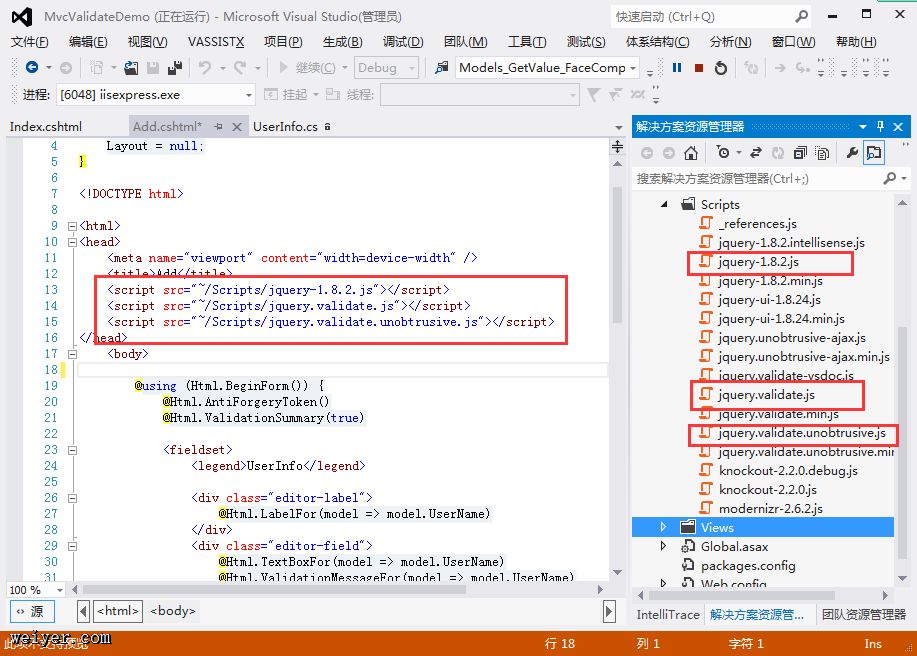The image size is (917, 656).
Task: Switch to the UserInfo.cs tab
Action: [285, 127]
